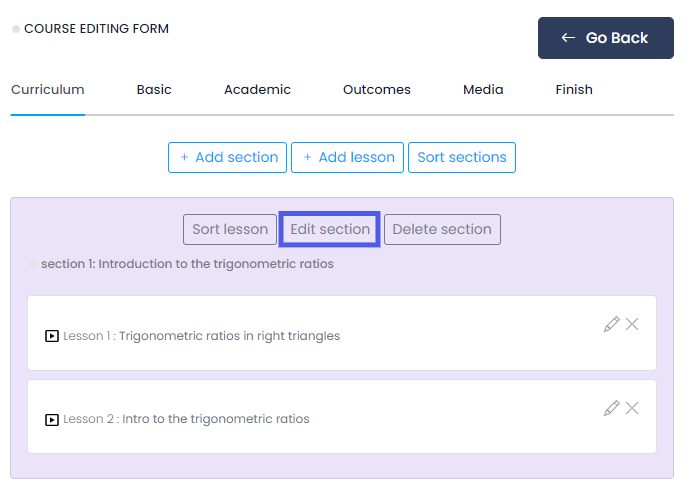Switch to the Basic tab
This screenshot has width=691, height=491.
(x=154, y=90)
